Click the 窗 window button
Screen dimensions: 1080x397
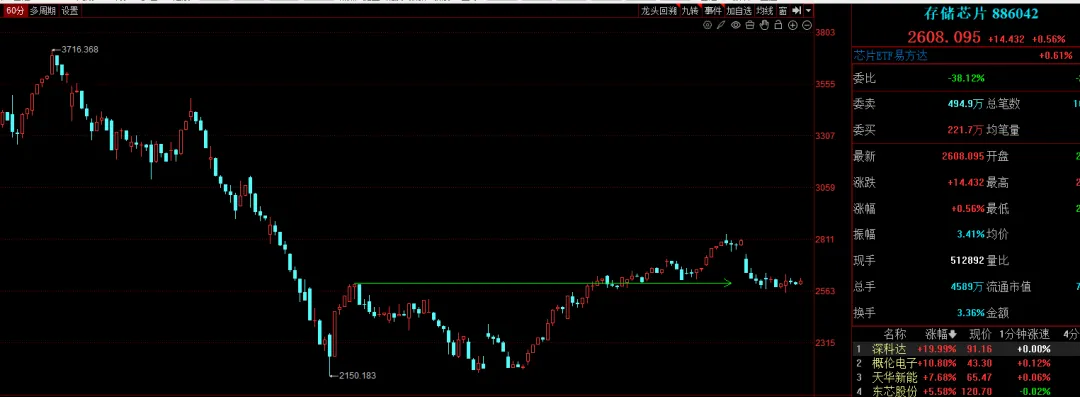click(783, 10)
